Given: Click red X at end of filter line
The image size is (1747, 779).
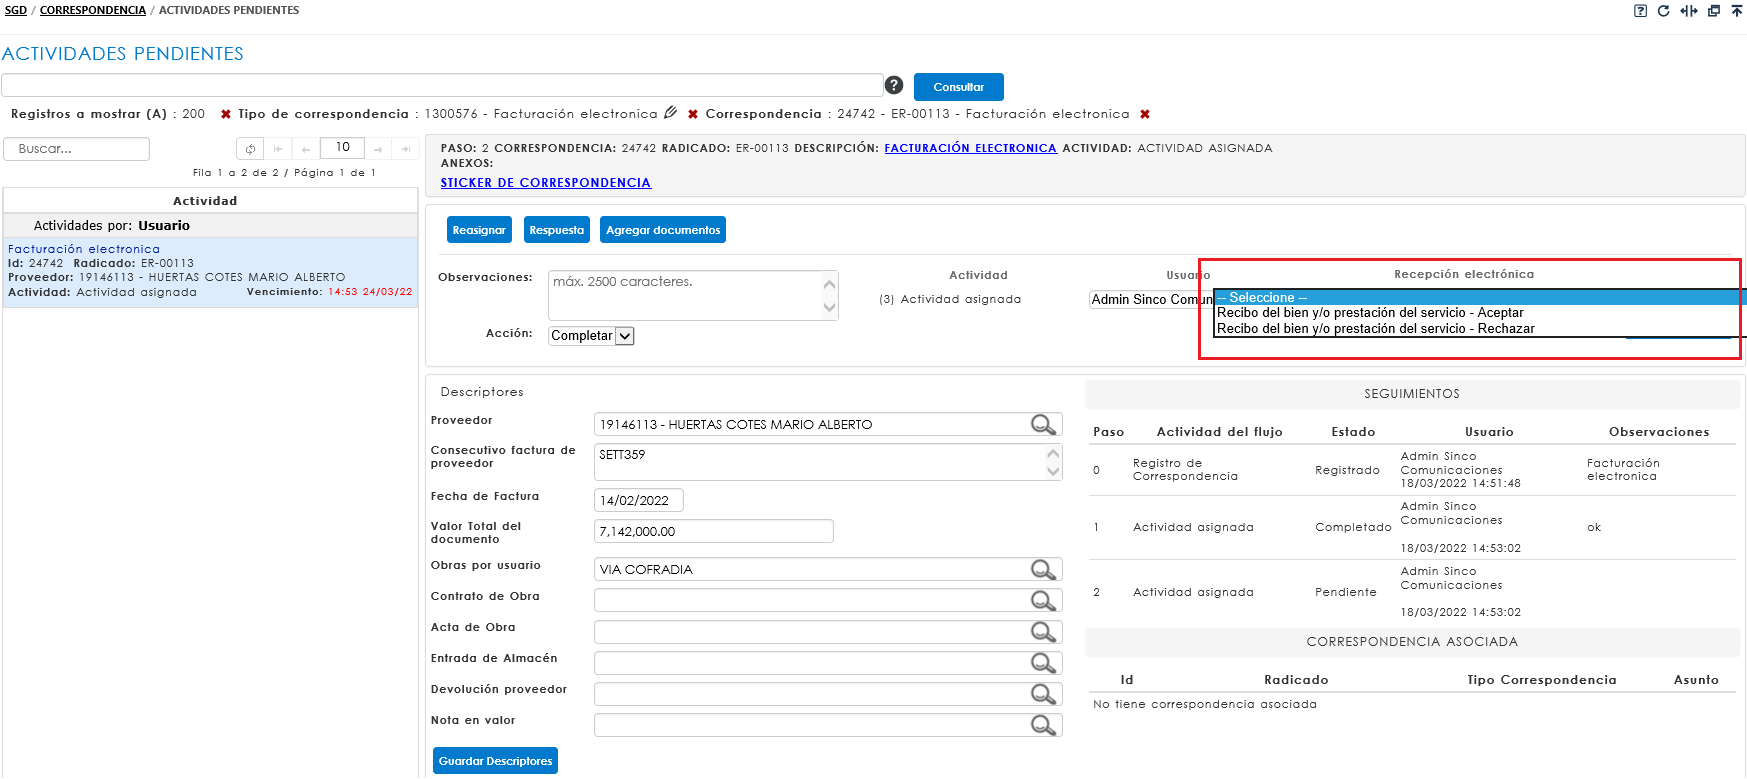Looking at the screenshot, I should (1145, 114).
